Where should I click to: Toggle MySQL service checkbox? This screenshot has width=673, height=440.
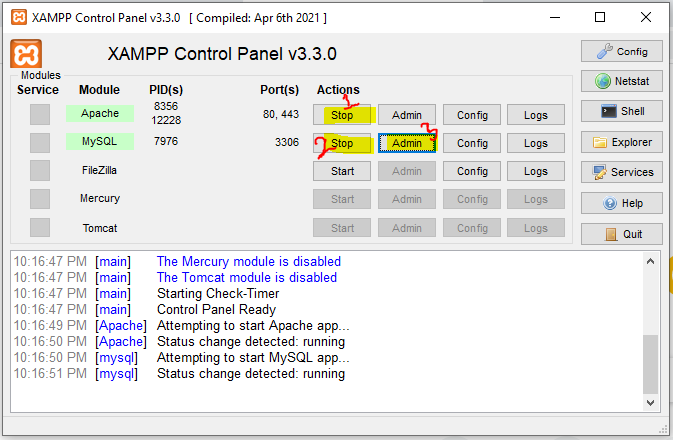40,143
